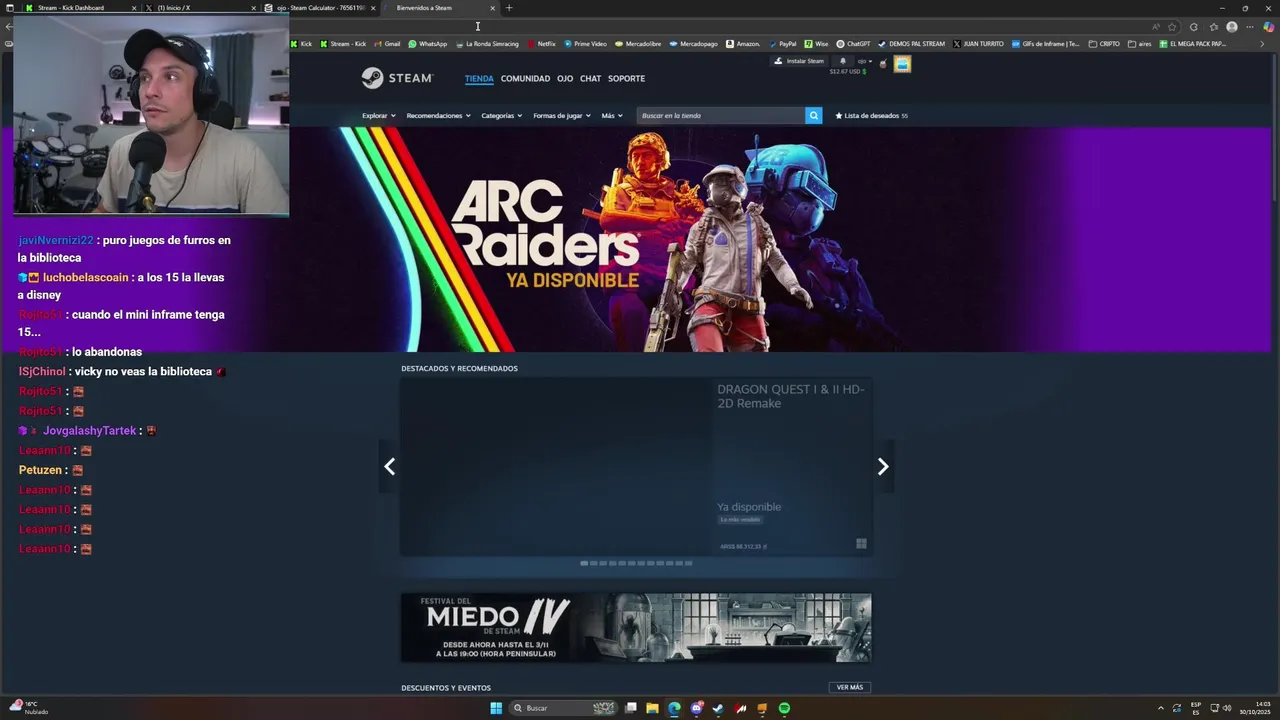1280x720 pixels.
Task: Open new browser tab with plus button
Action: point(508,8)
